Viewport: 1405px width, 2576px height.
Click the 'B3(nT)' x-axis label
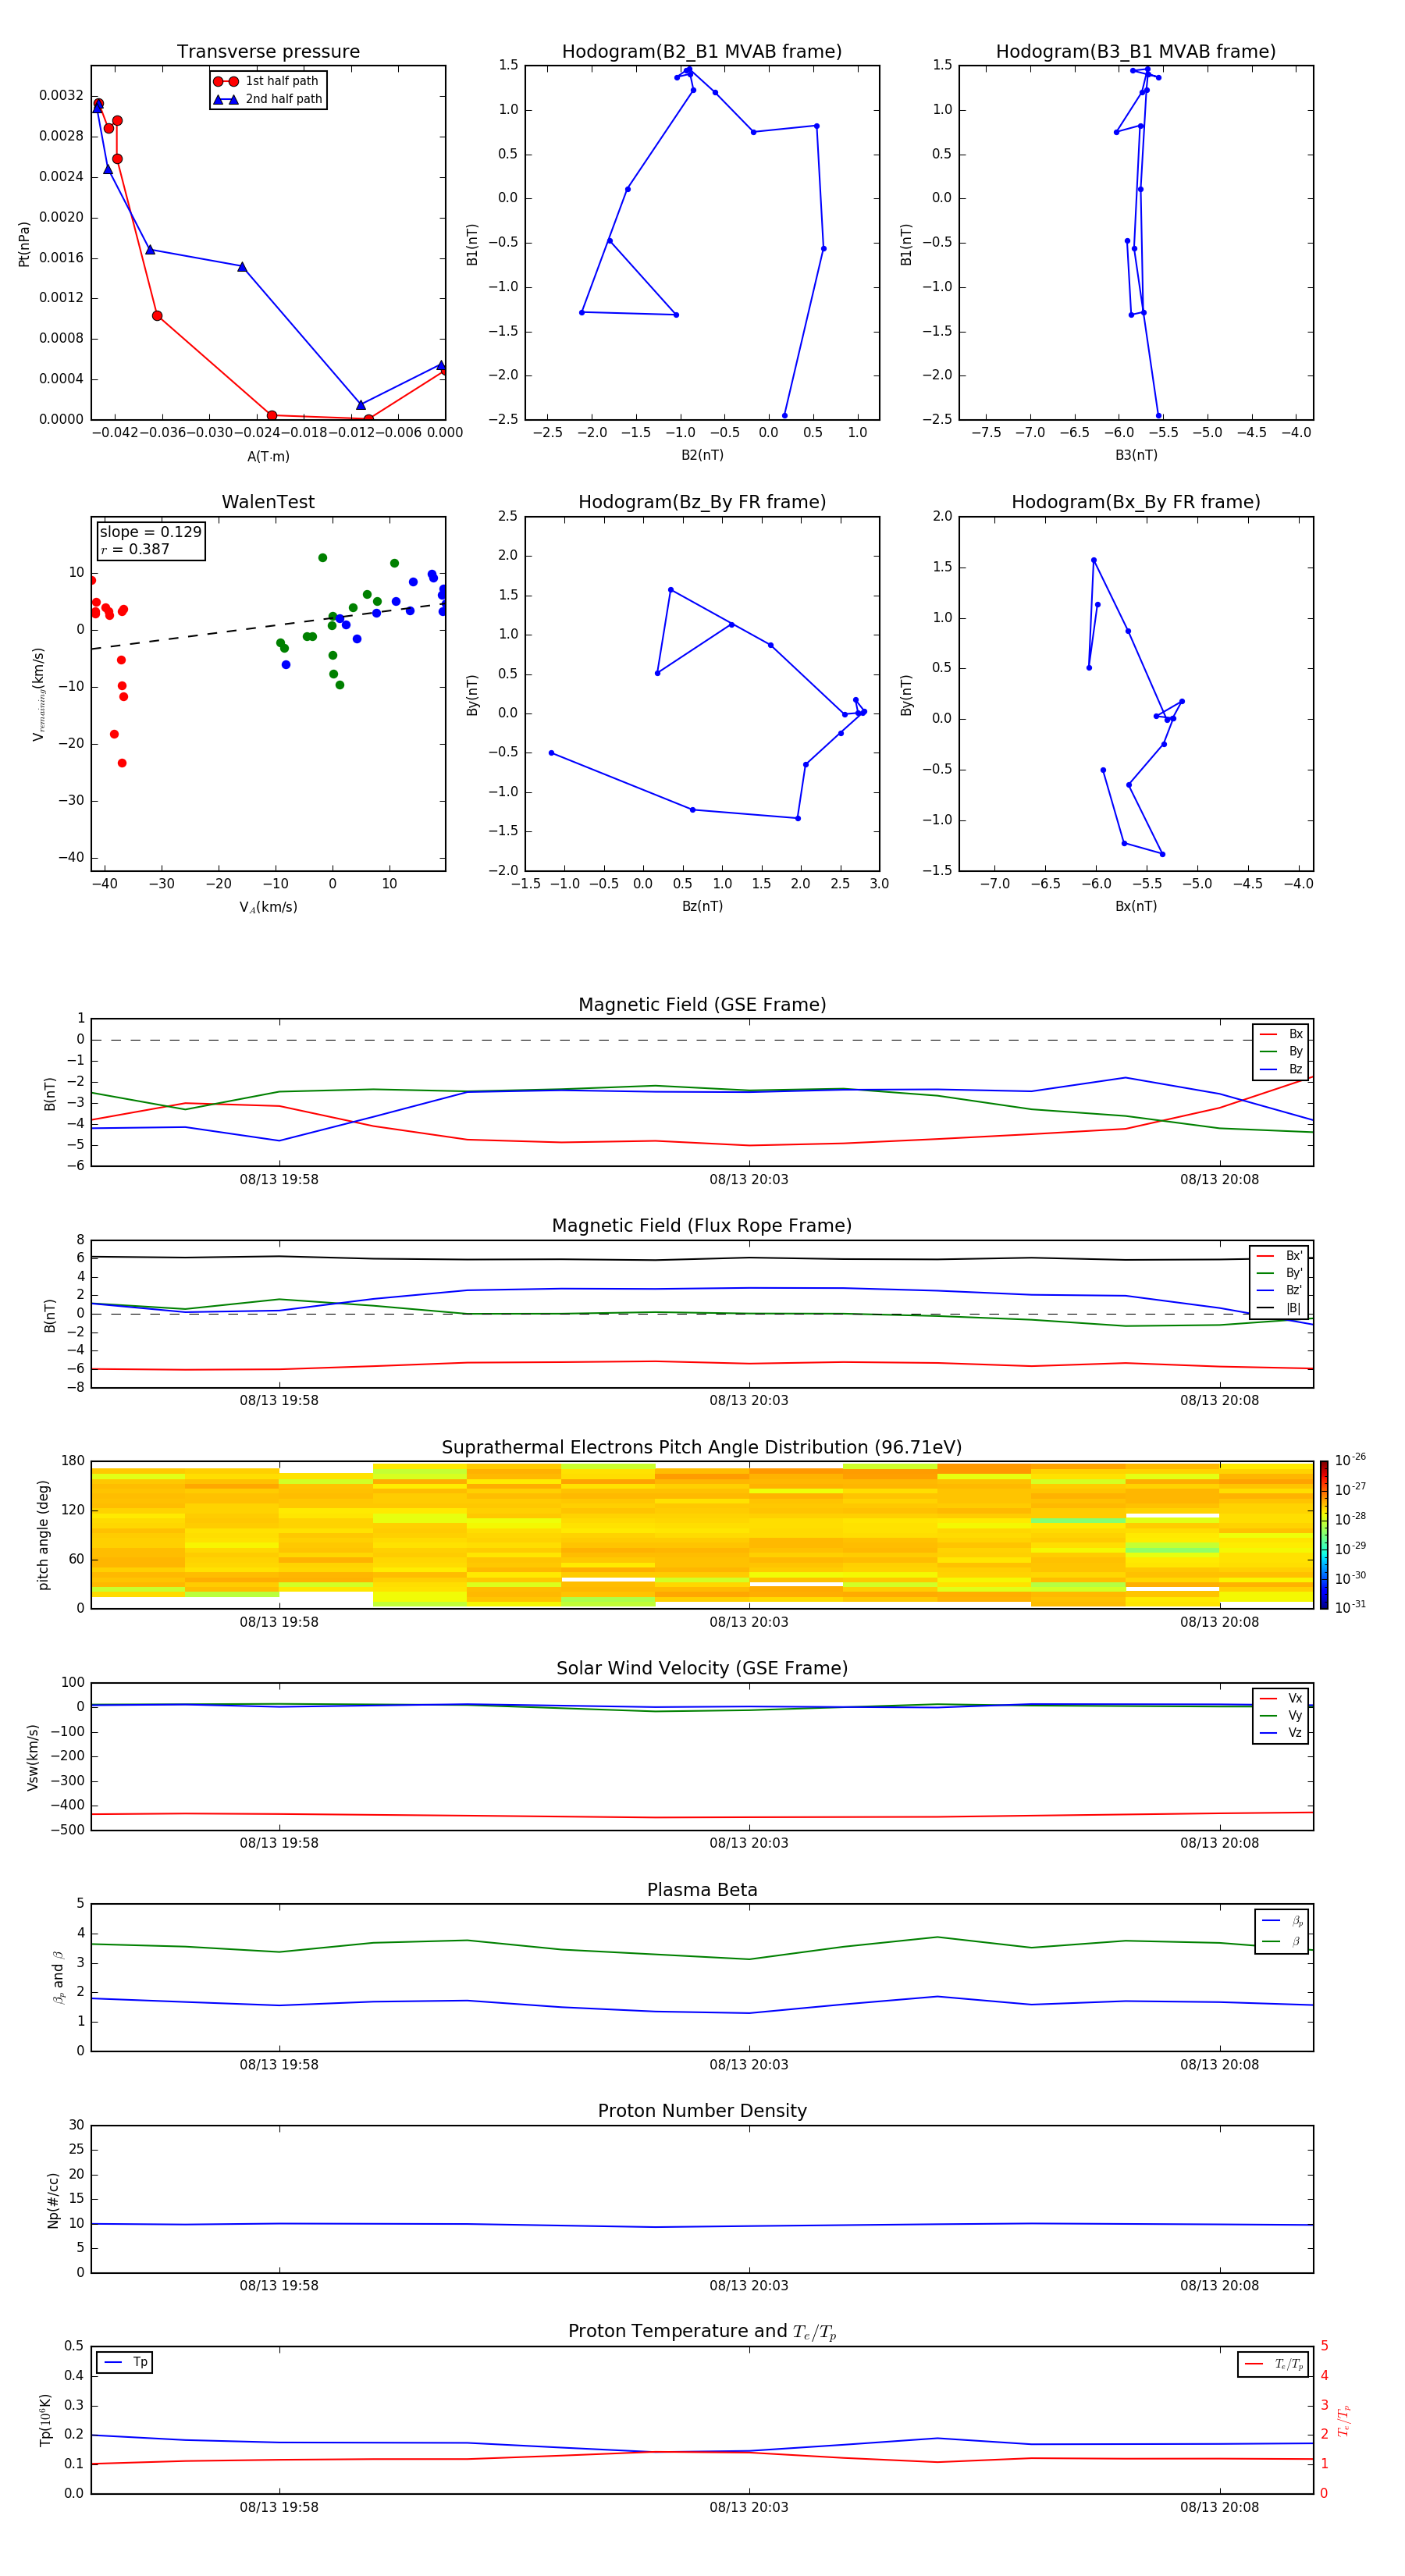tap(1136, 455)
